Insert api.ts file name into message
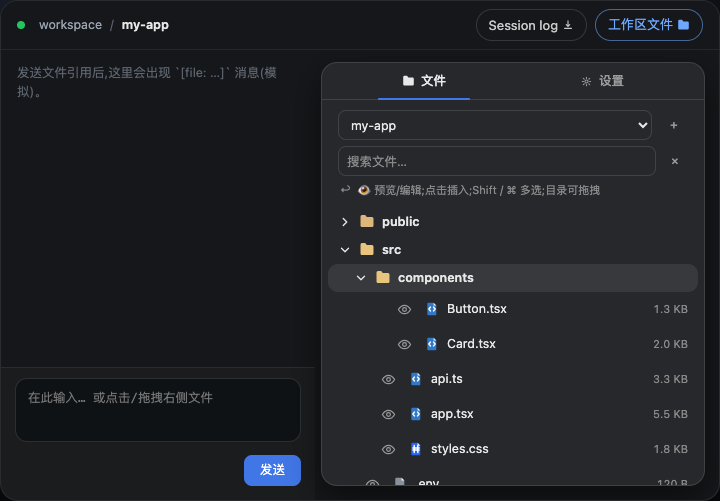Viewport: 720px width, 501px height. click(446, 379)
